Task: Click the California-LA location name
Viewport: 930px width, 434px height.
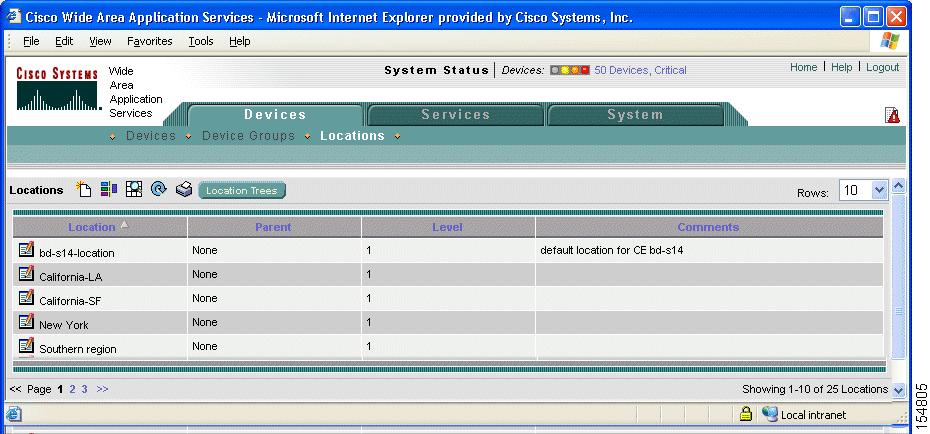Action: (71, 277)
